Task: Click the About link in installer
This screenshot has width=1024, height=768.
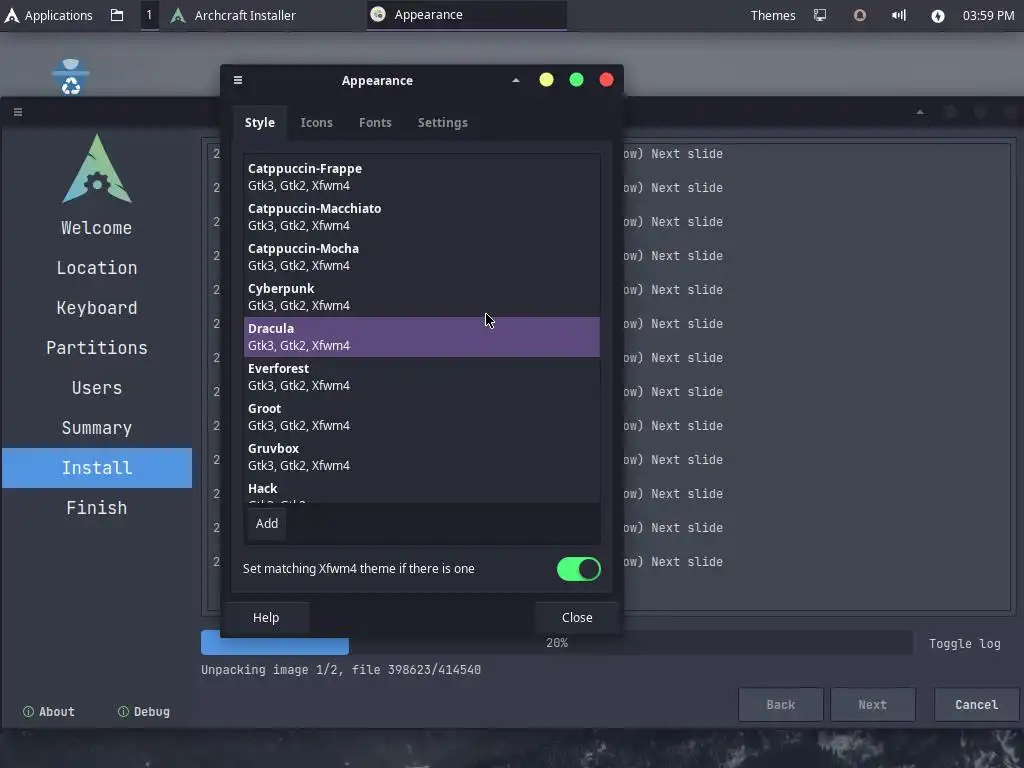Action: [49, 712]
